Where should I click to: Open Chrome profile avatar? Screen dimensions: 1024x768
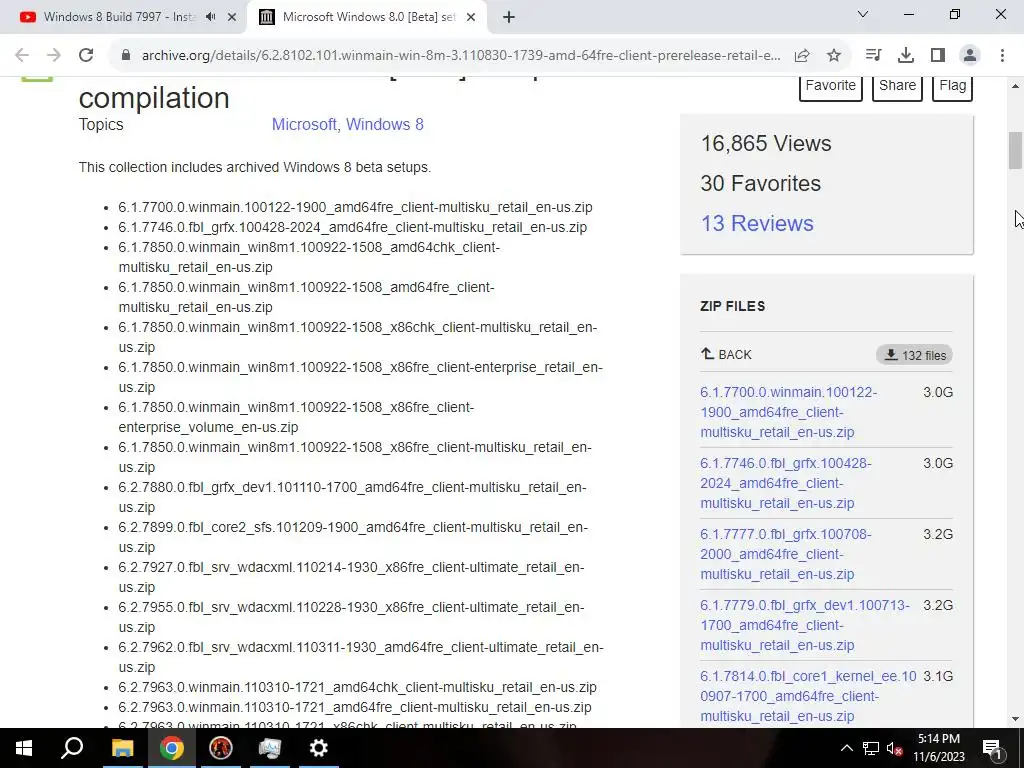(970, 56)
